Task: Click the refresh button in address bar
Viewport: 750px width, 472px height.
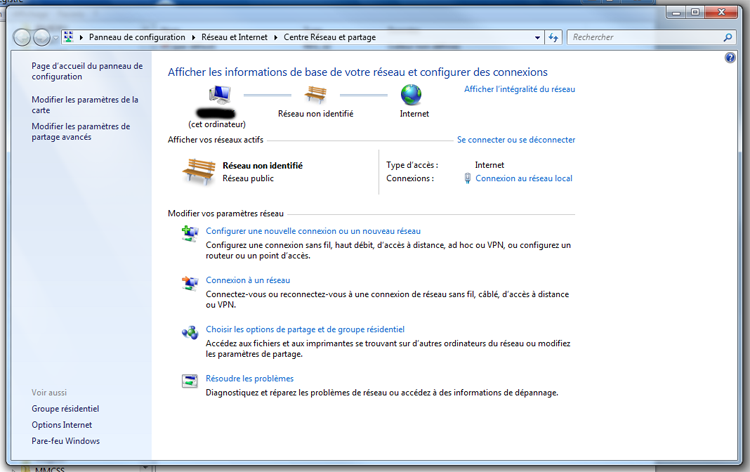Action: coord(553,37)
